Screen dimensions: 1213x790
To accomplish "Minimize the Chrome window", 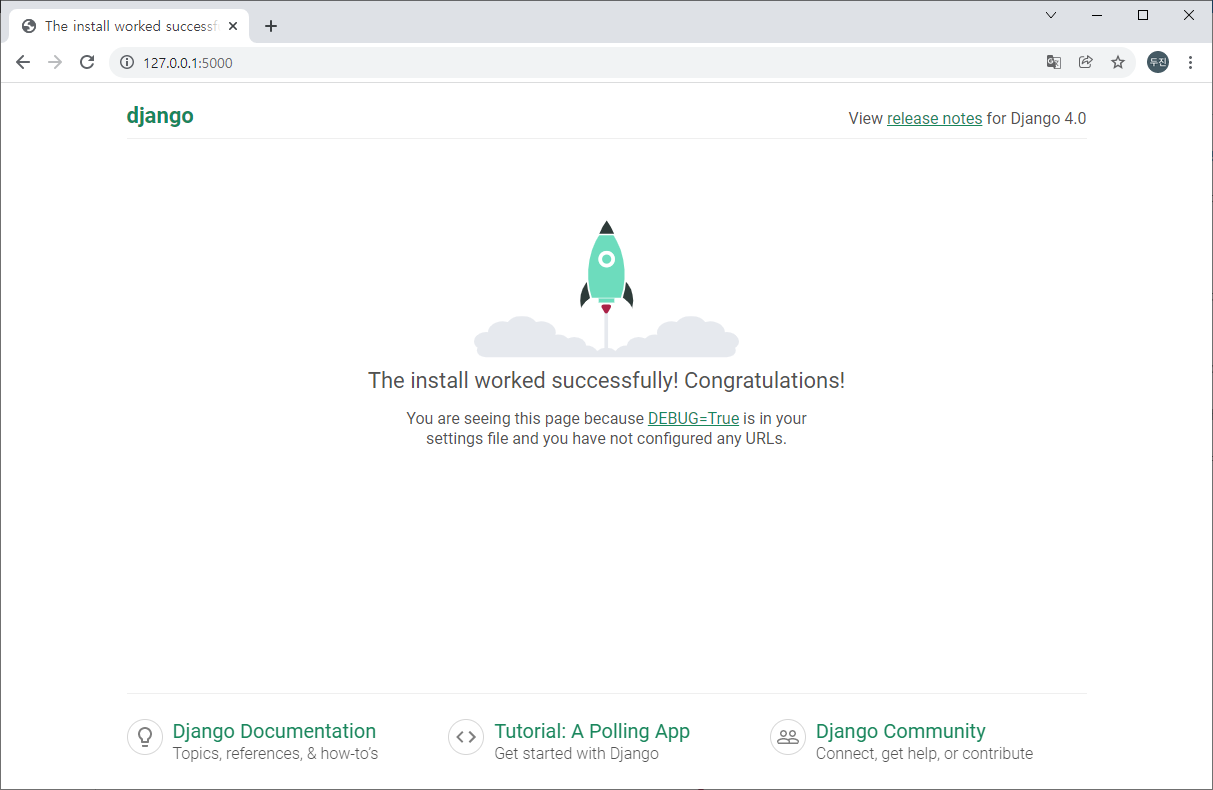I will coord(1097,15).
